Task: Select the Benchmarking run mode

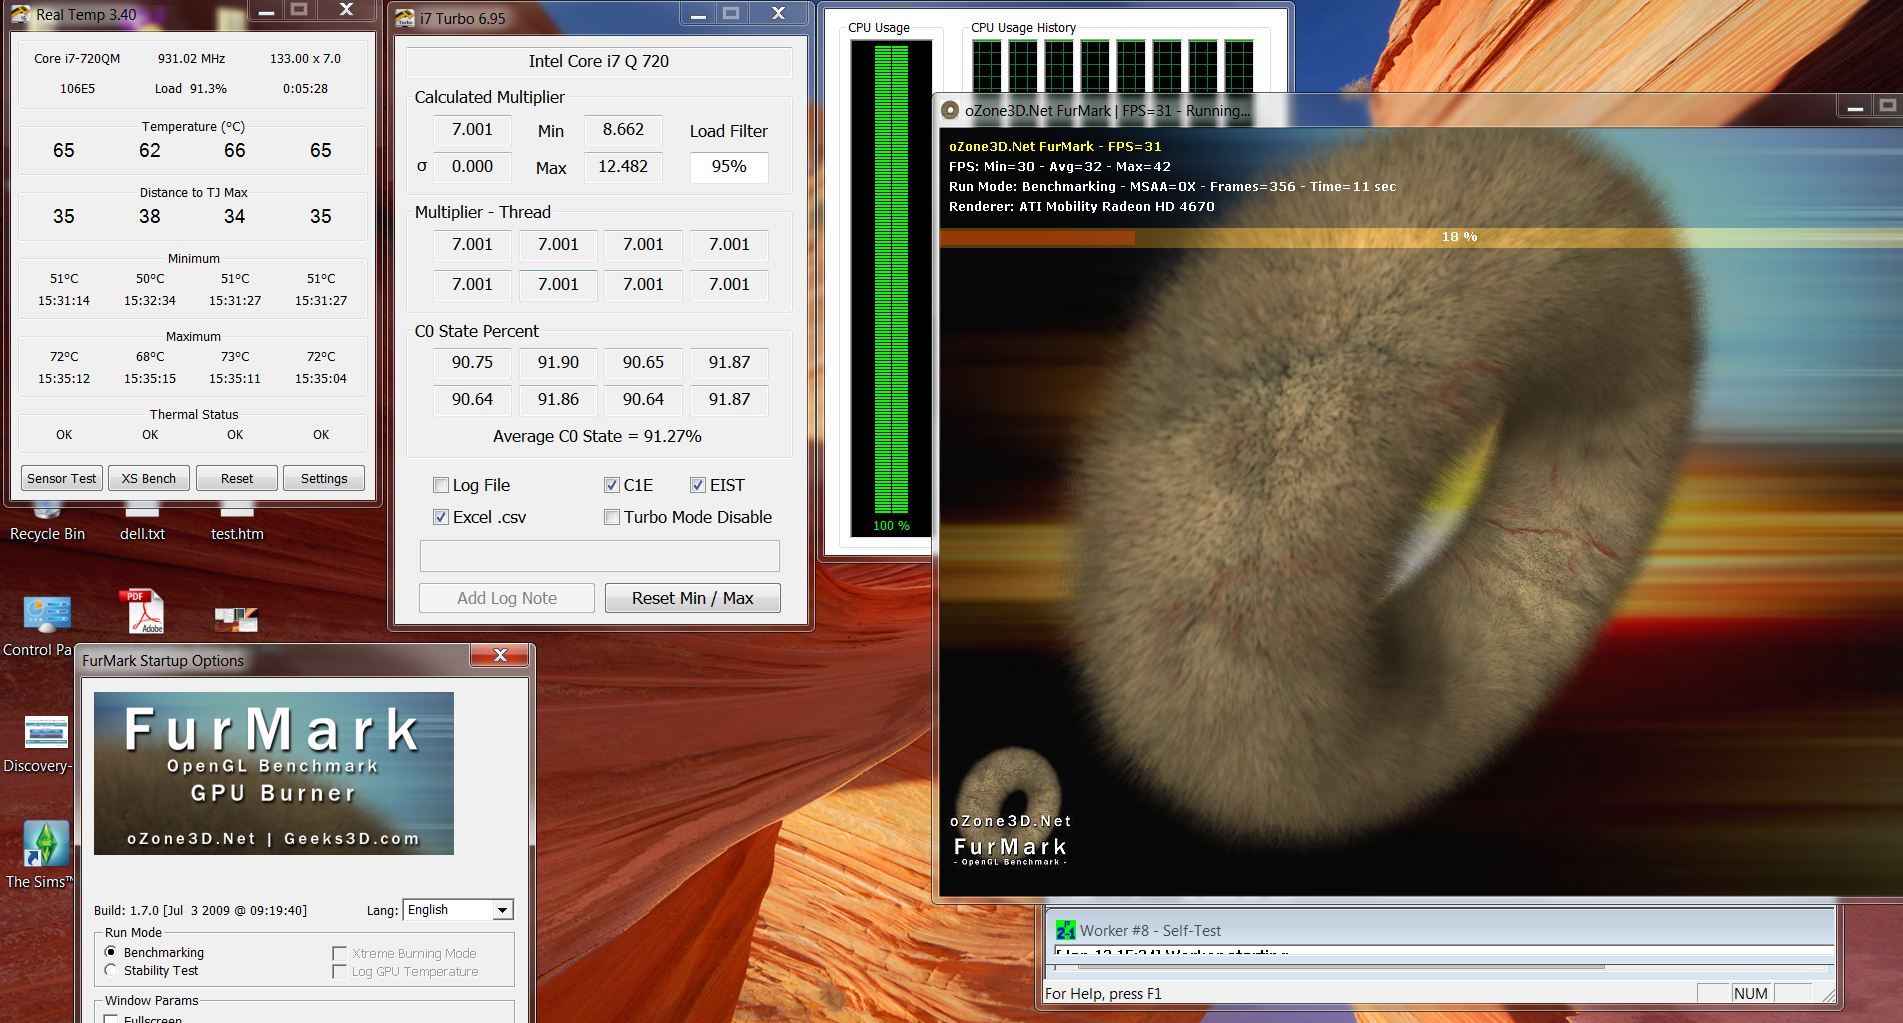Action: (111, 952)
